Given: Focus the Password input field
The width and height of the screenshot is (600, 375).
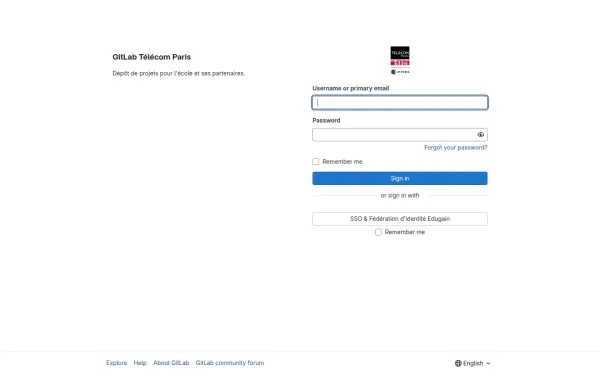Looking at the screenshot, I should [394, 135].
